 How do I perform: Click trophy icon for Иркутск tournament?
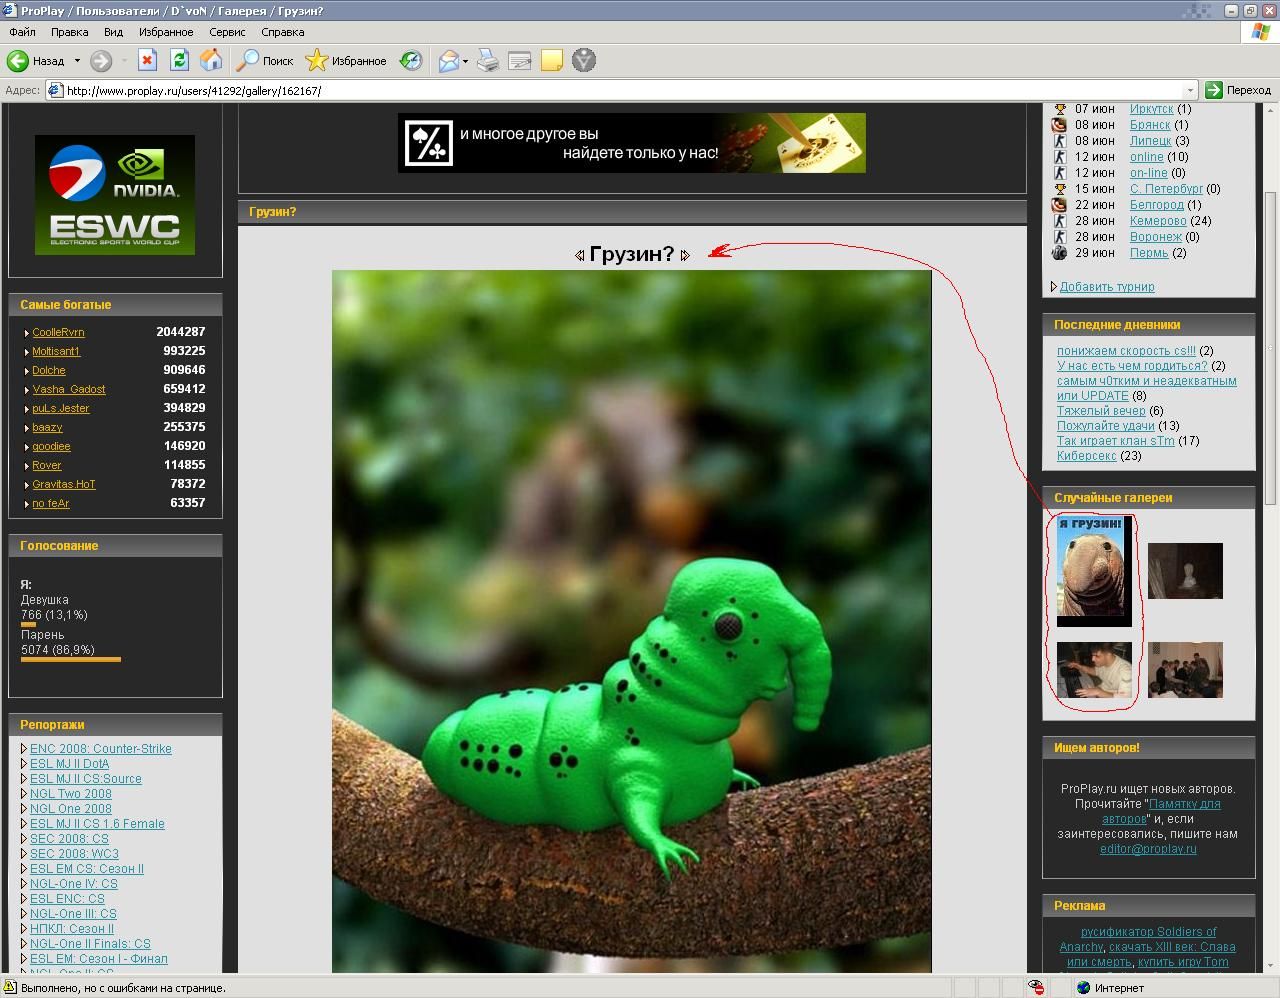tap(1060, 109)
